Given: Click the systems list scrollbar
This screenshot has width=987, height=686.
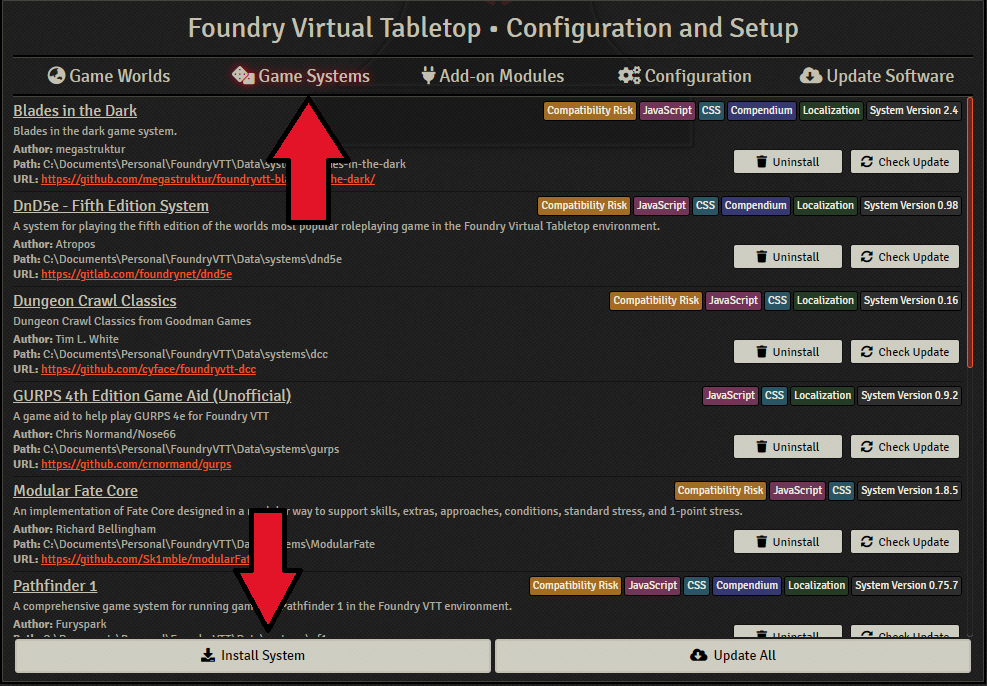Looking at the screenshot, I should pyautogui.click(x=970, y=231).
